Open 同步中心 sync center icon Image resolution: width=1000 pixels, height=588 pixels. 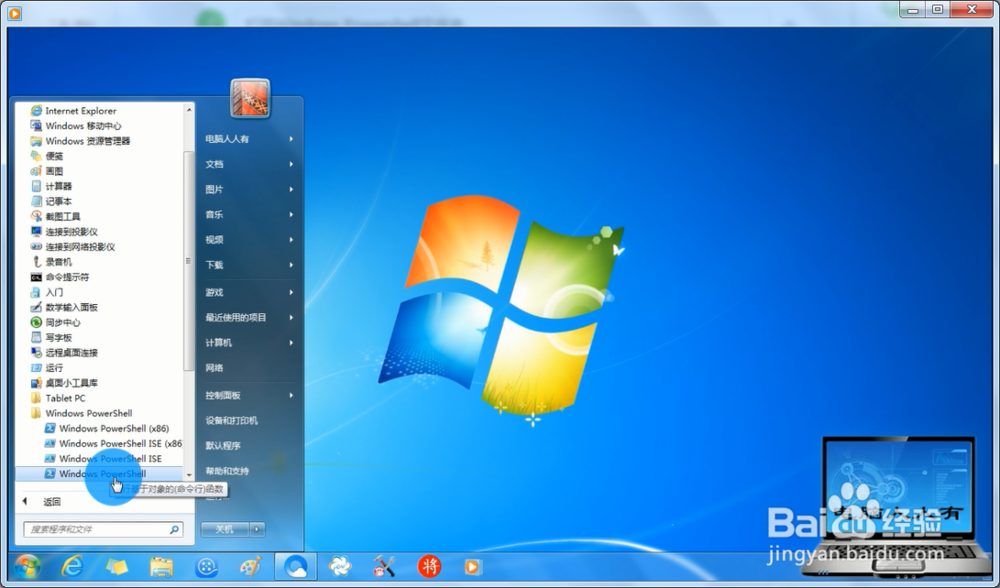click(x=36, y=322)
